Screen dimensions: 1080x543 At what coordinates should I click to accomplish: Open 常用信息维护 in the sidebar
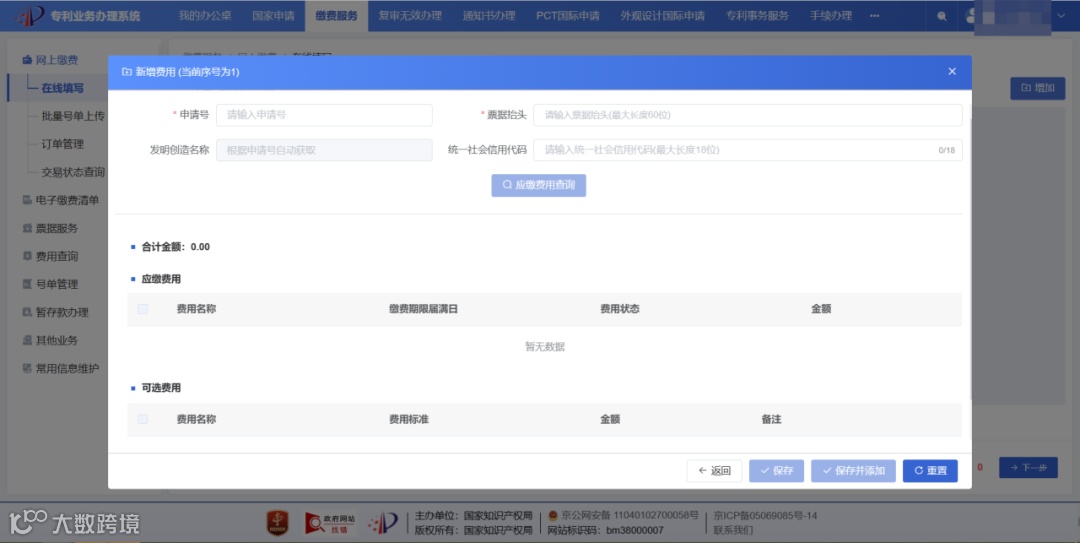[68, 369]
